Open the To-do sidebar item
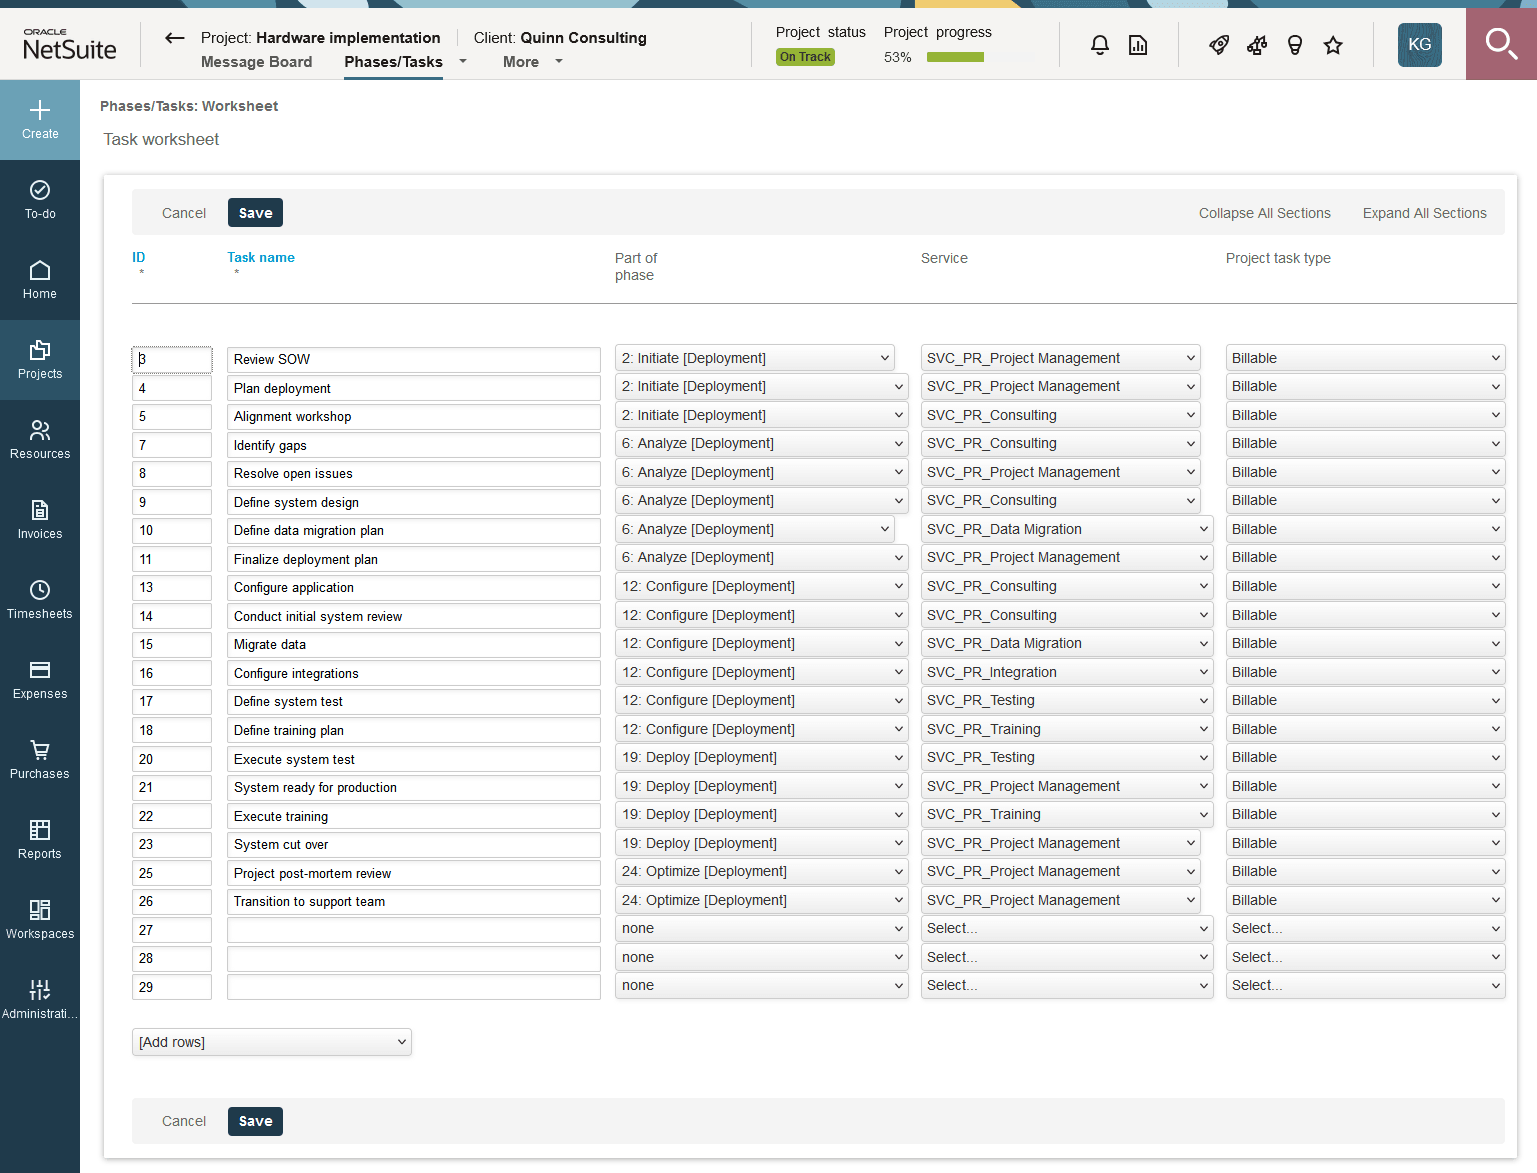Screen dimensions: 1537x1173 (x=40, y=200)
